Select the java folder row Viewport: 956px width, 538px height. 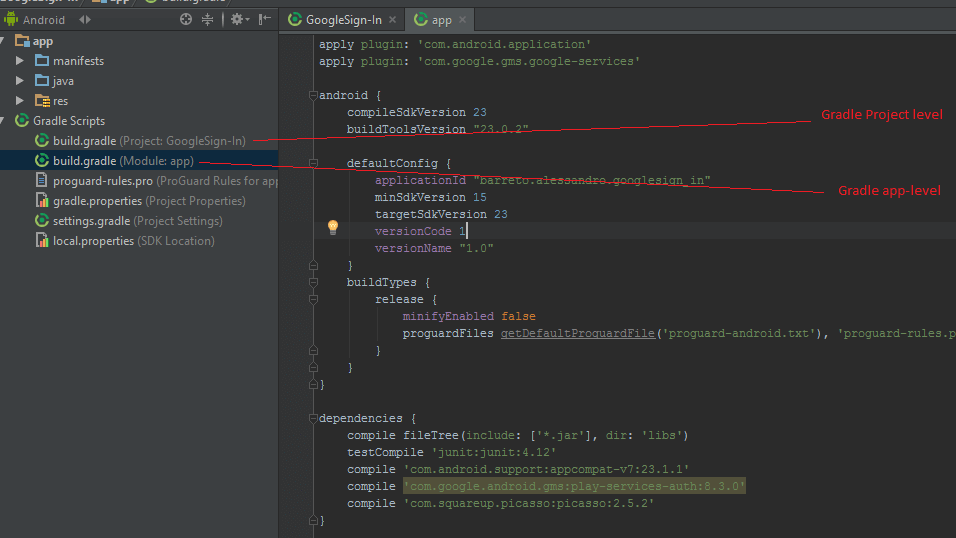(139, 81)
